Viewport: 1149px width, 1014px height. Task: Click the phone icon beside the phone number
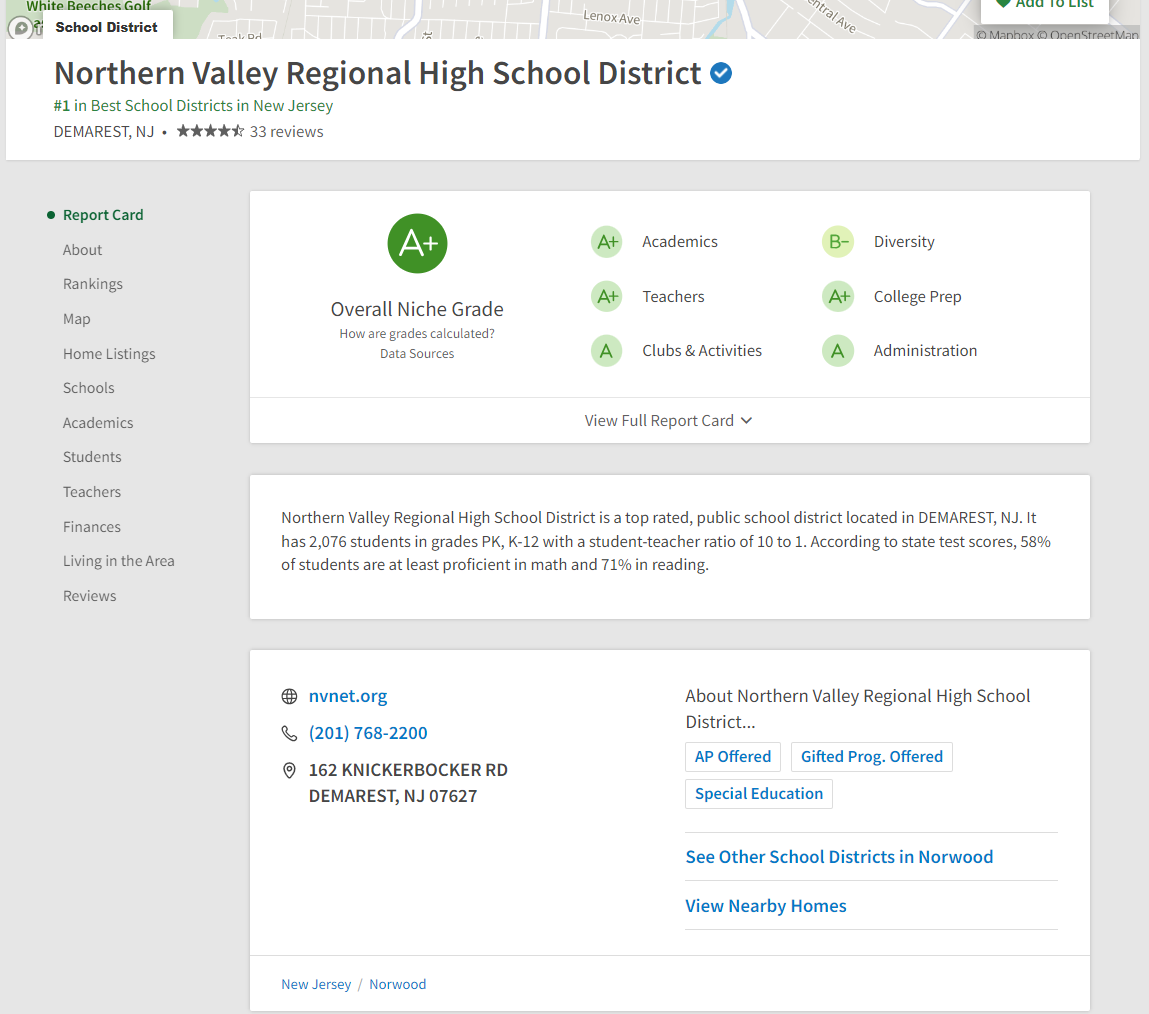point(289,733)
